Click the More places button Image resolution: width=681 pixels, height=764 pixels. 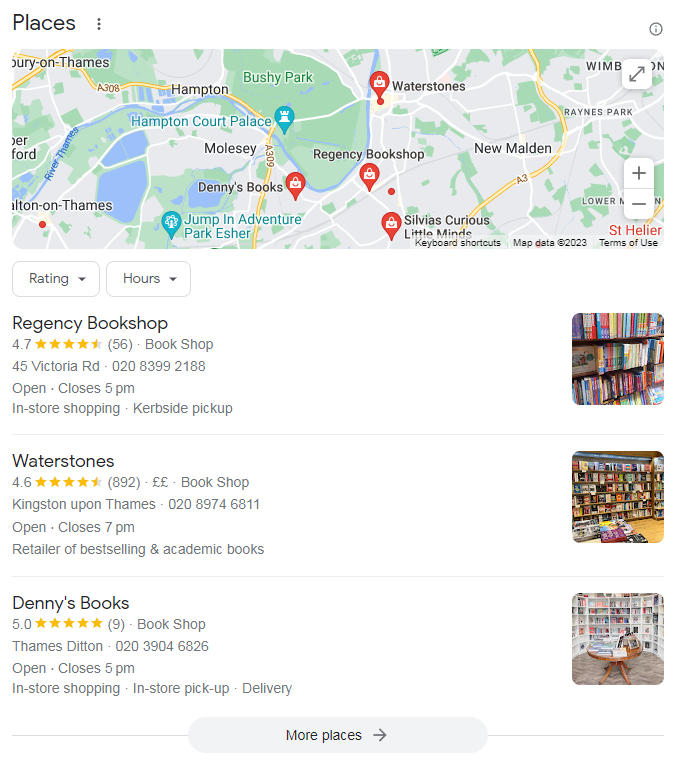pos(338,735)
